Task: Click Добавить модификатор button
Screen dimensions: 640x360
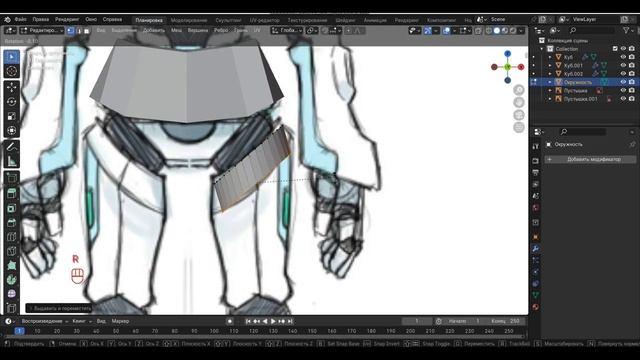Action: [x=590, y=159]
